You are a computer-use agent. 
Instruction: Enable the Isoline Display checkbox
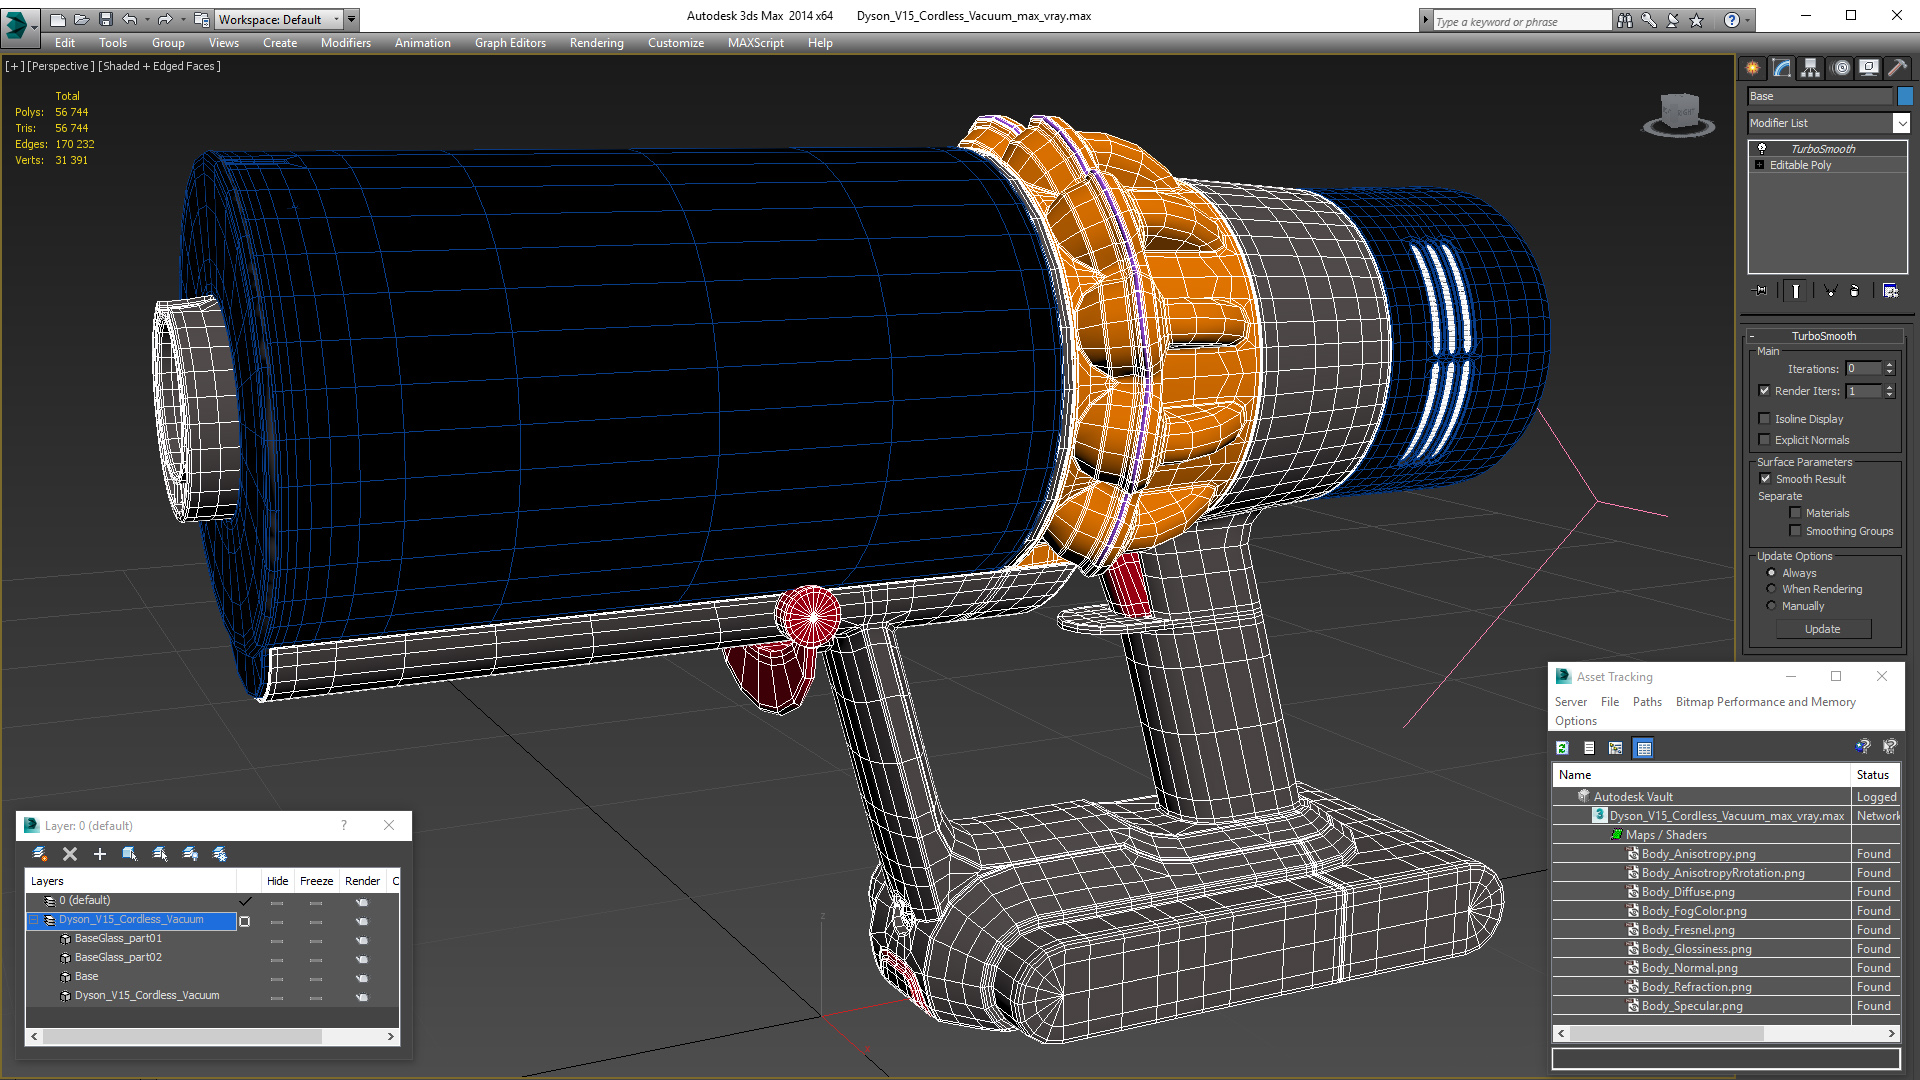(x=1765, y=419)
